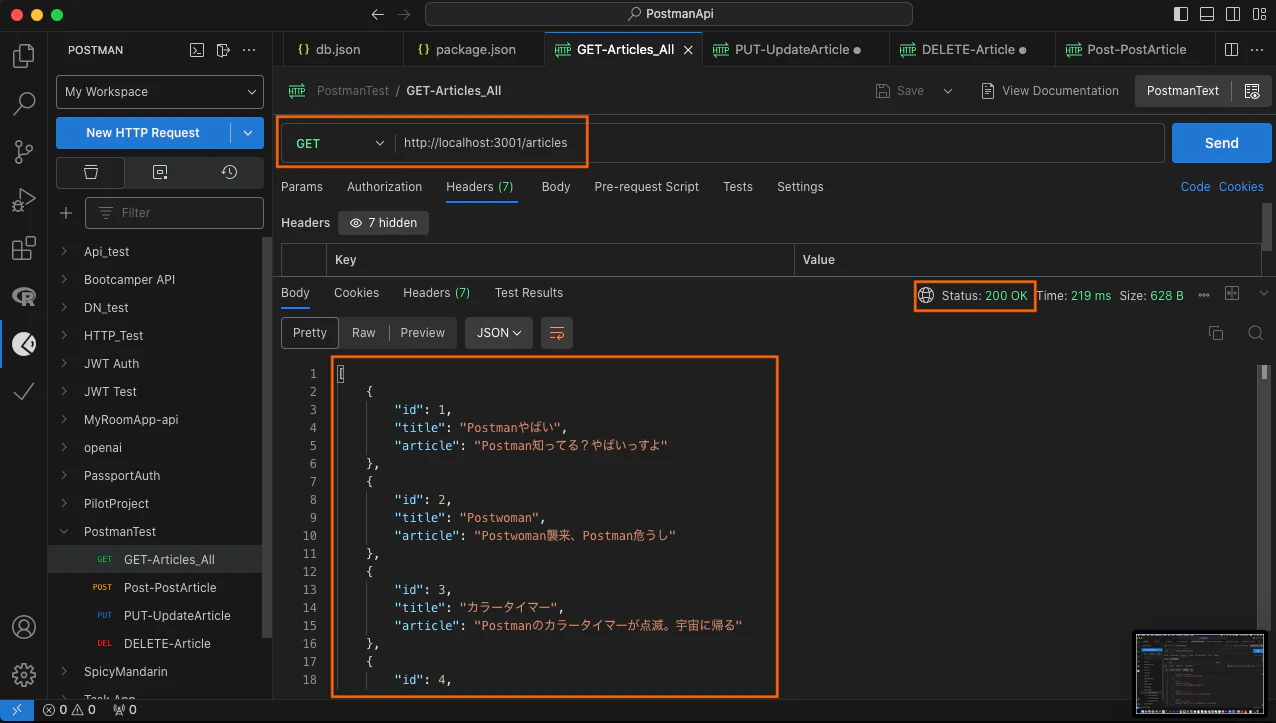1276x723 pixels.
Task: Open the Manage gear in the activity bar
Action: (24, 674)
